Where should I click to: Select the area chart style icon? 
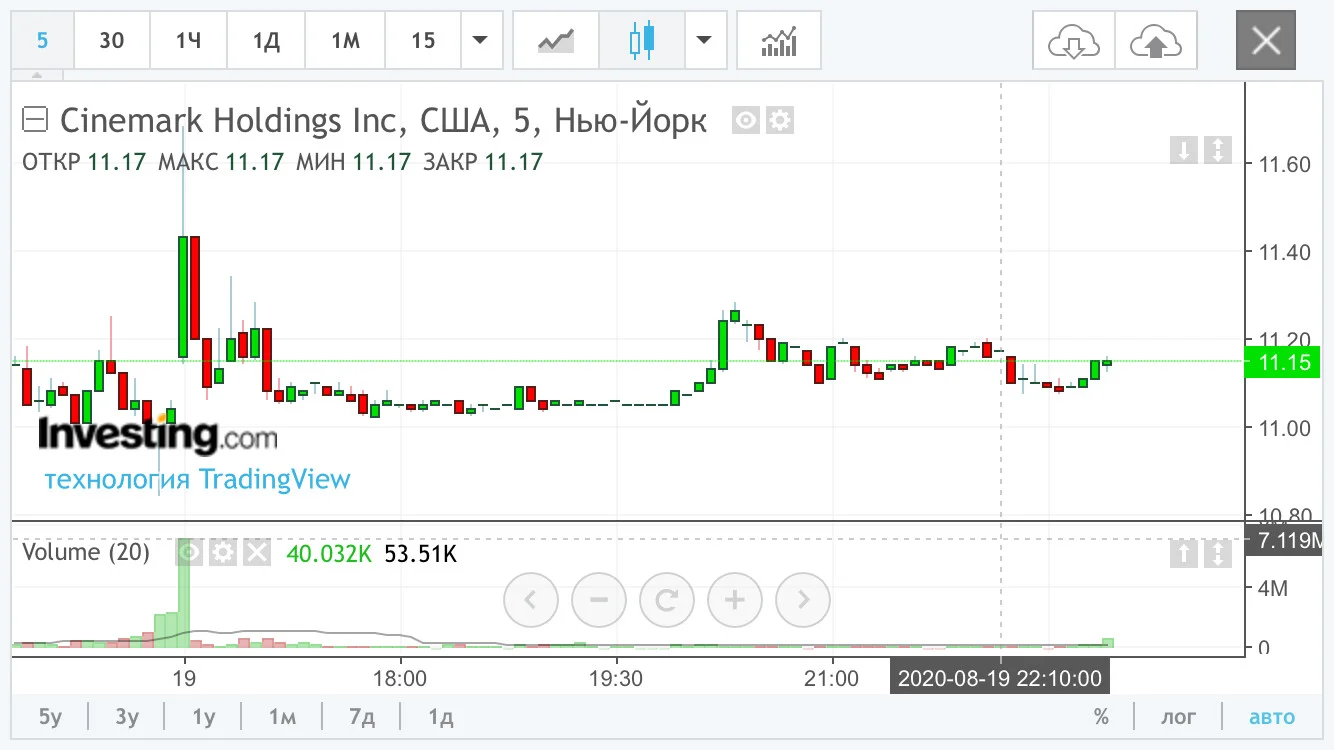click(556, 41)
